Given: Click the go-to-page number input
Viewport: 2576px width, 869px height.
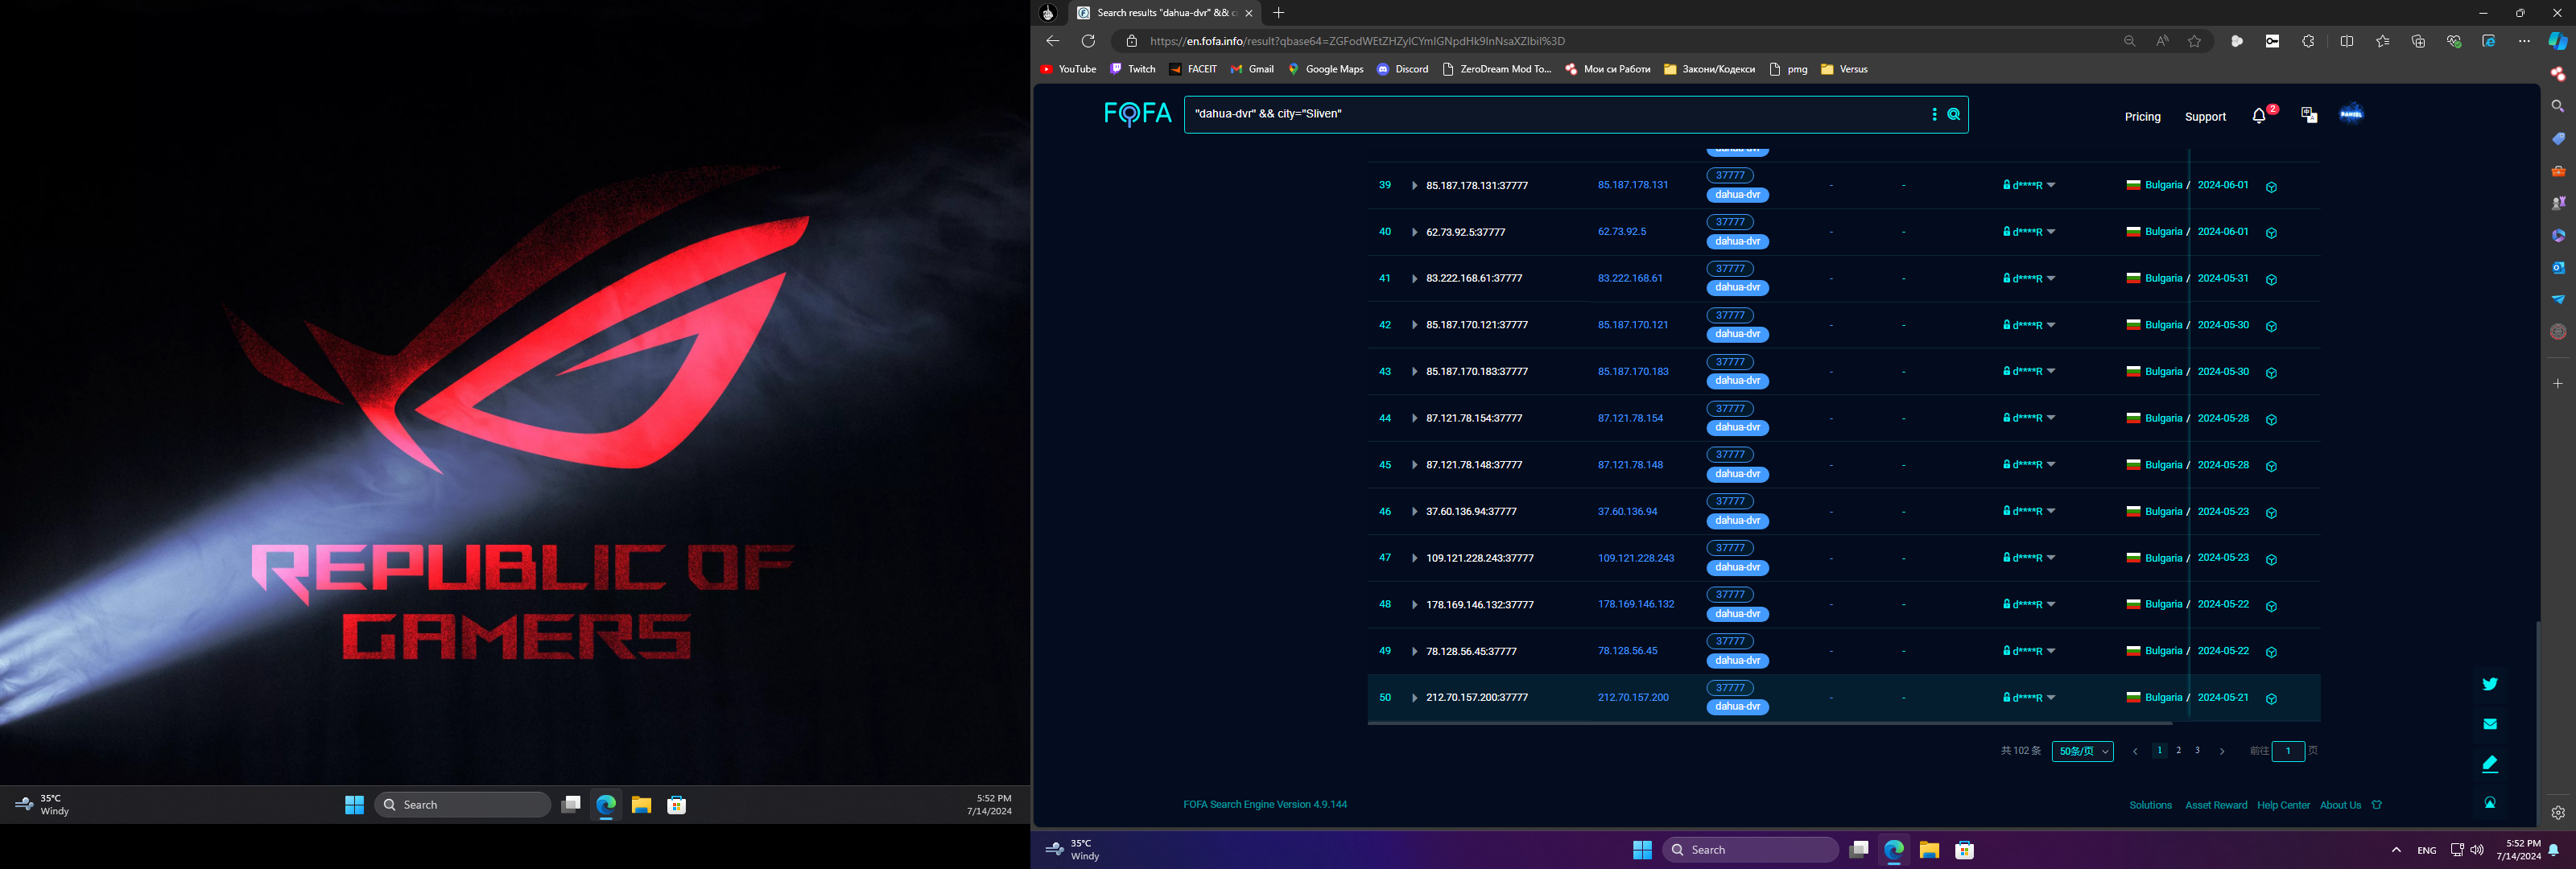Looking at the screenshot, I should point(2288,751).
